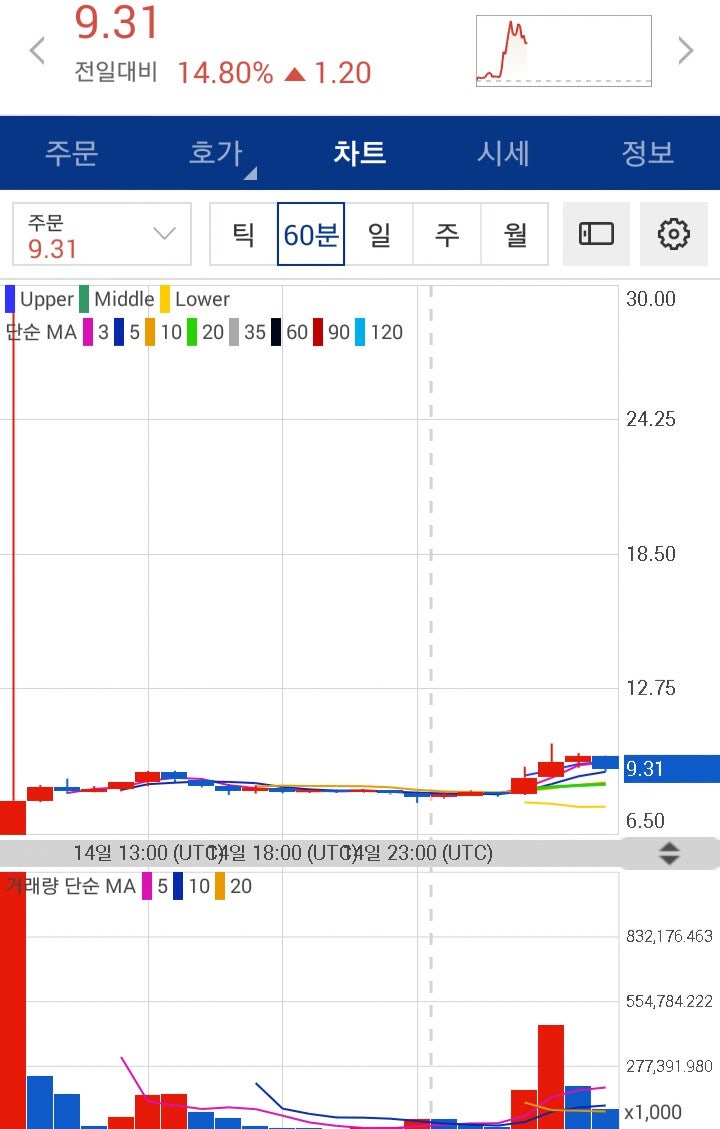720x1129 pixels.
Task: Click the MA 3 magenta swatch
Action: 88,332
